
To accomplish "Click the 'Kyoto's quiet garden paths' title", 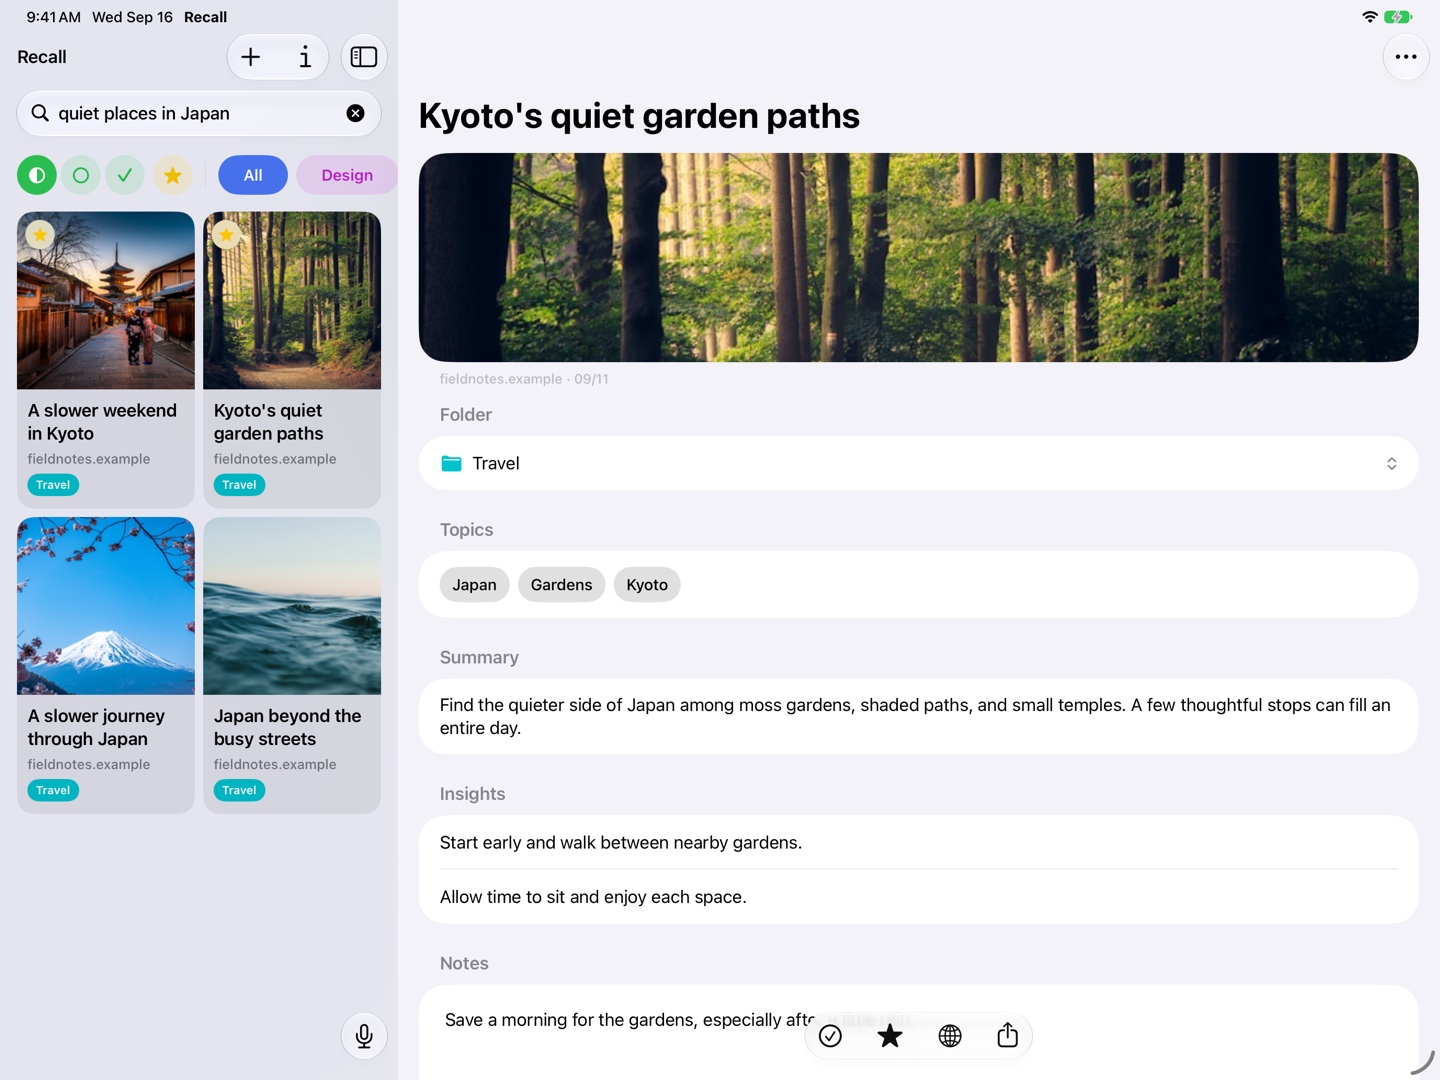I will [x=639, y=116].
